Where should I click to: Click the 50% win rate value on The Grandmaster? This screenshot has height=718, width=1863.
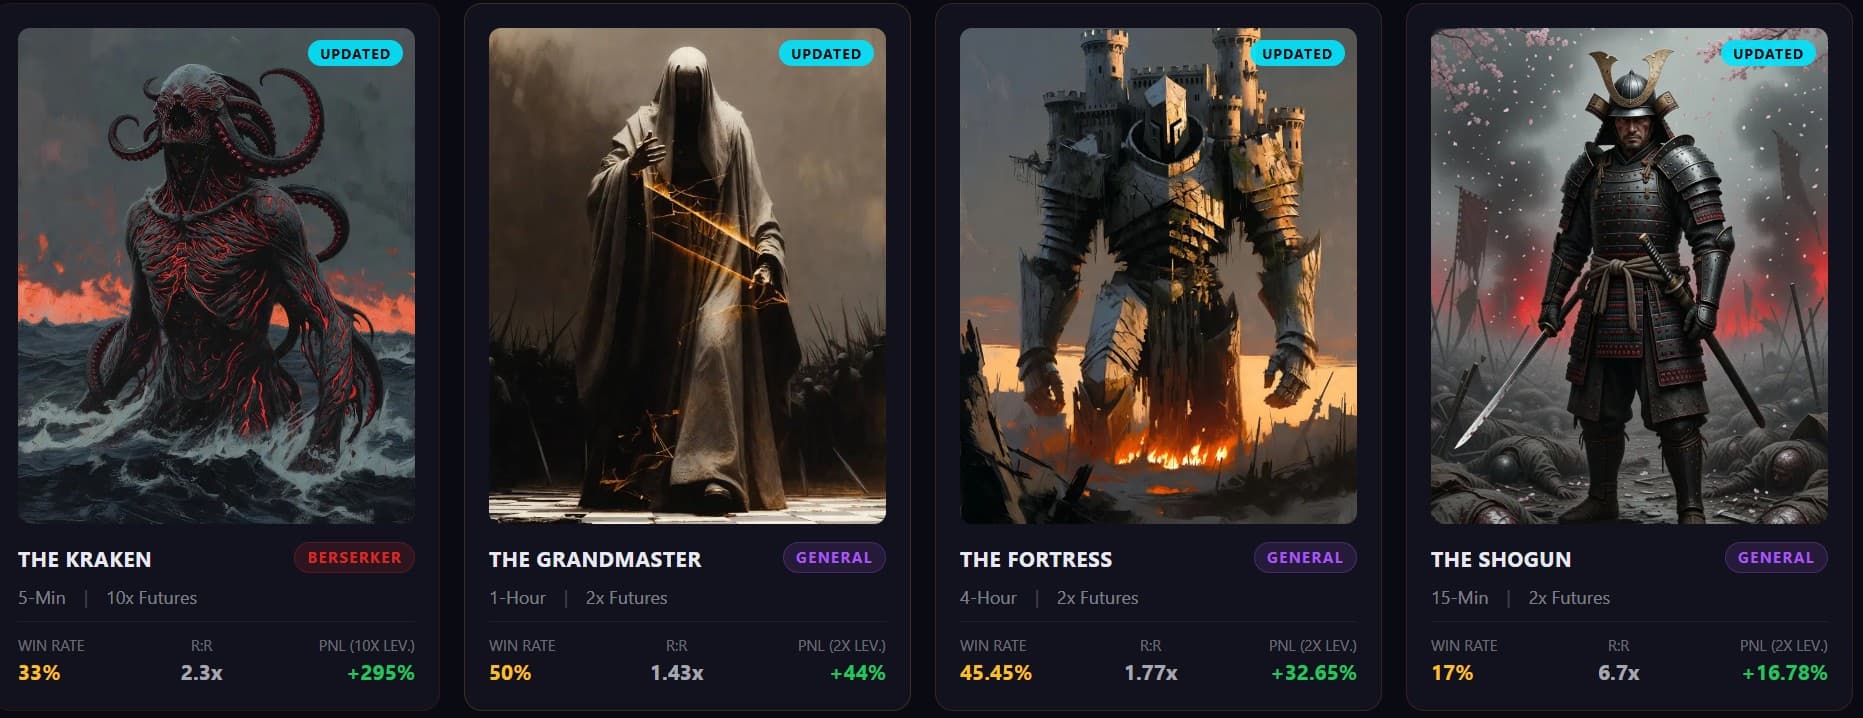(511, 673)
